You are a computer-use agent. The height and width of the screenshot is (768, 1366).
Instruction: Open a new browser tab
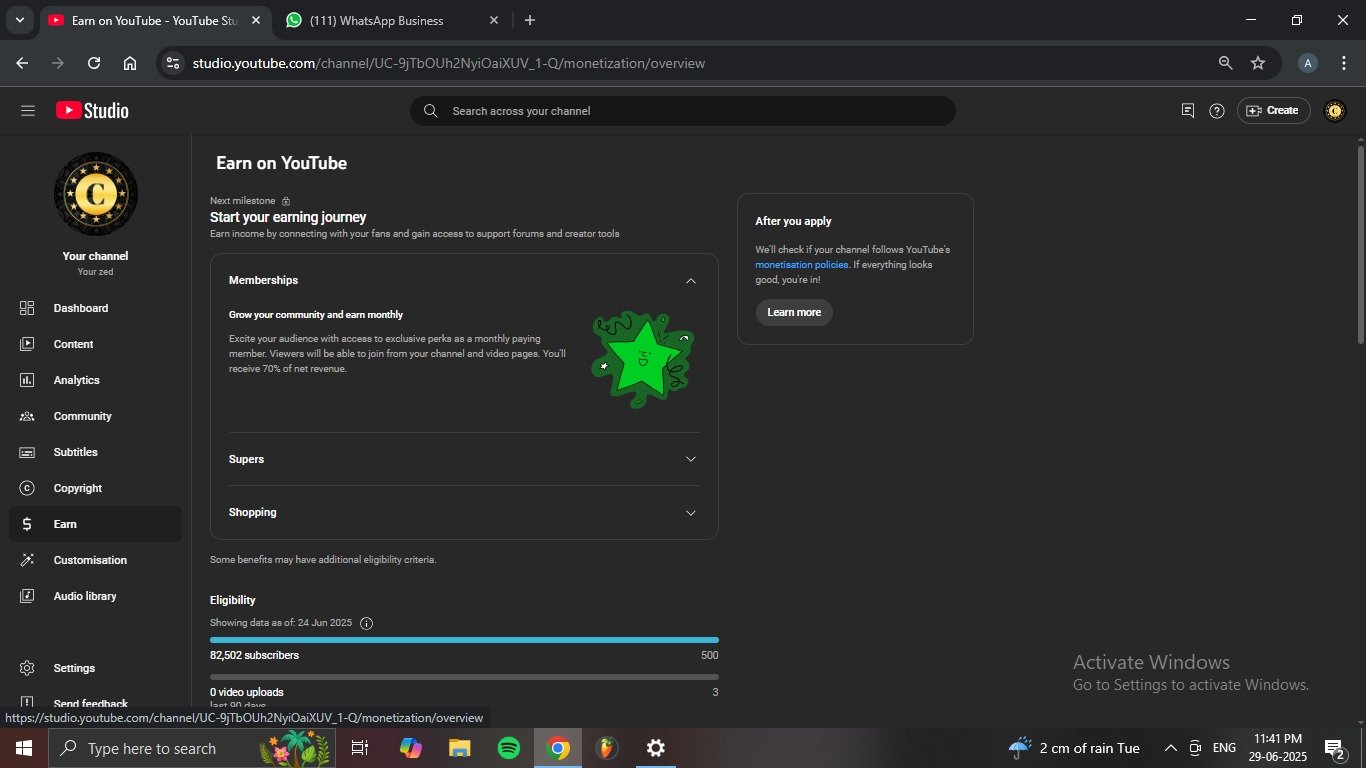[530, 20]
